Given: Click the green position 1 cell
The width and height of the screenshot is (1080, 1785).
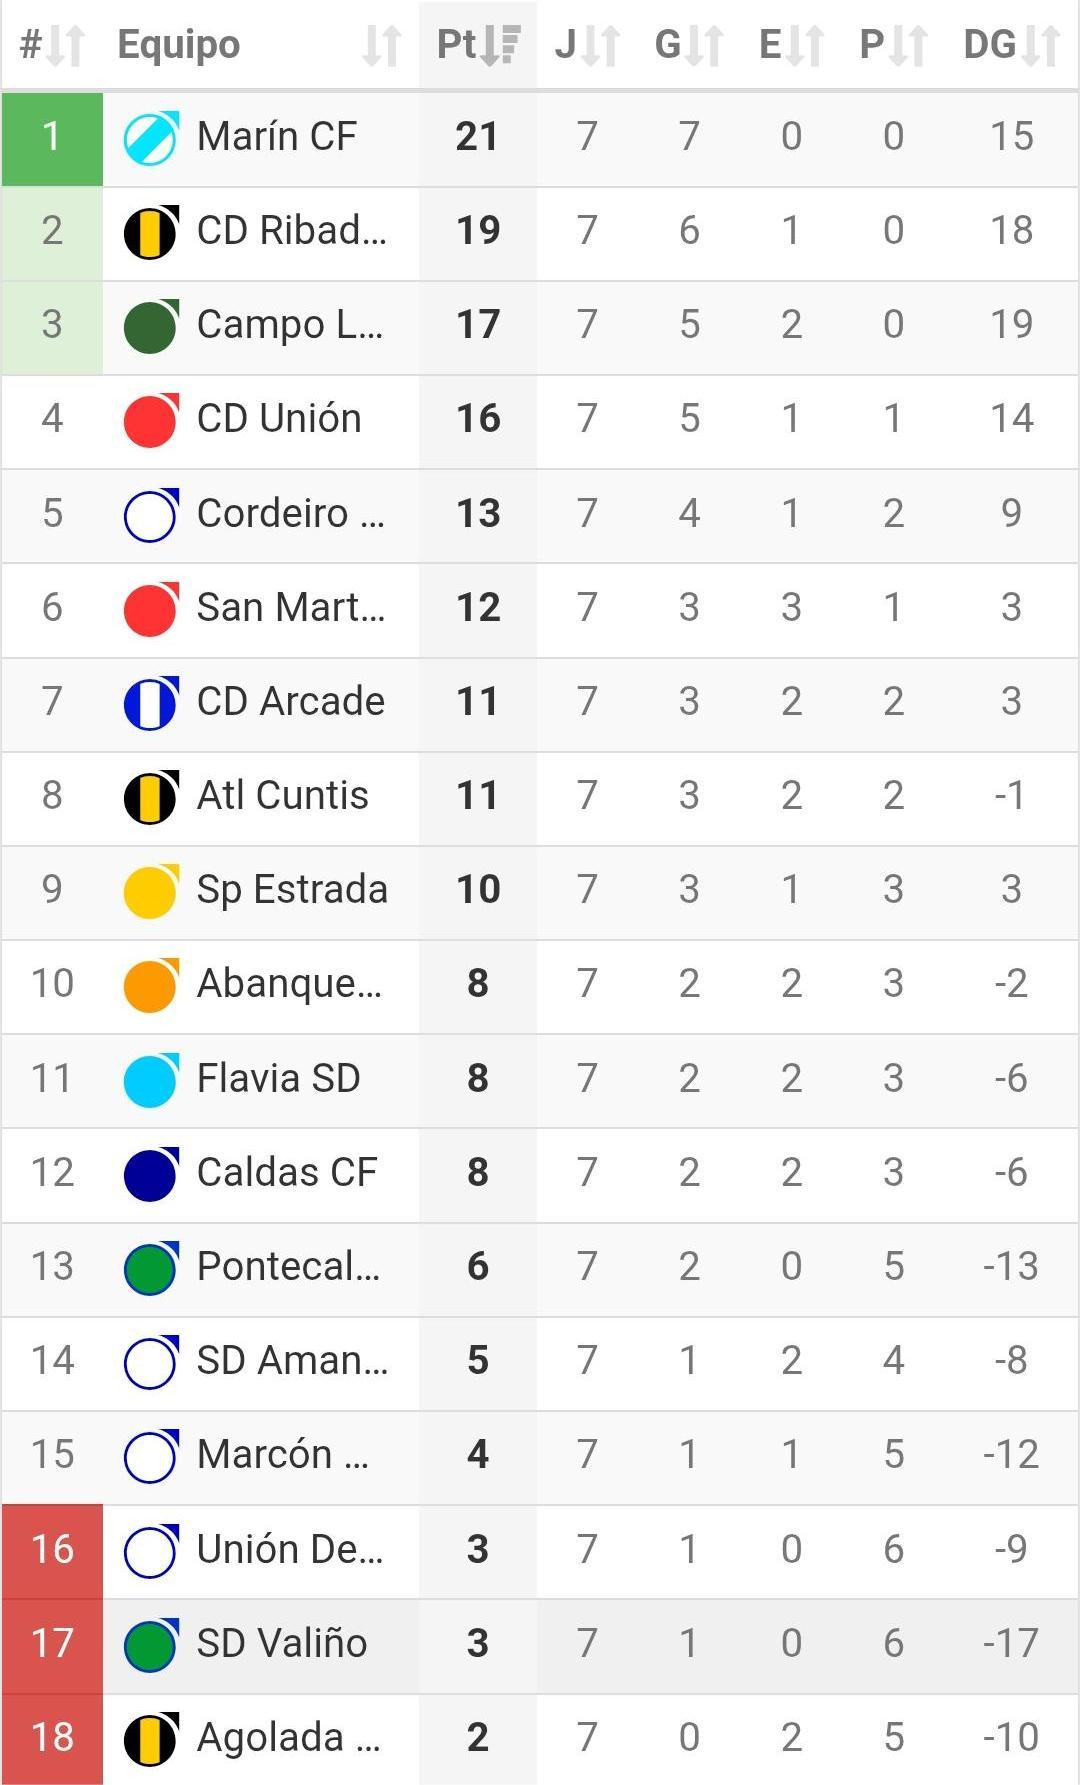Looking at the screenshot, I should (x=52, y=137).
